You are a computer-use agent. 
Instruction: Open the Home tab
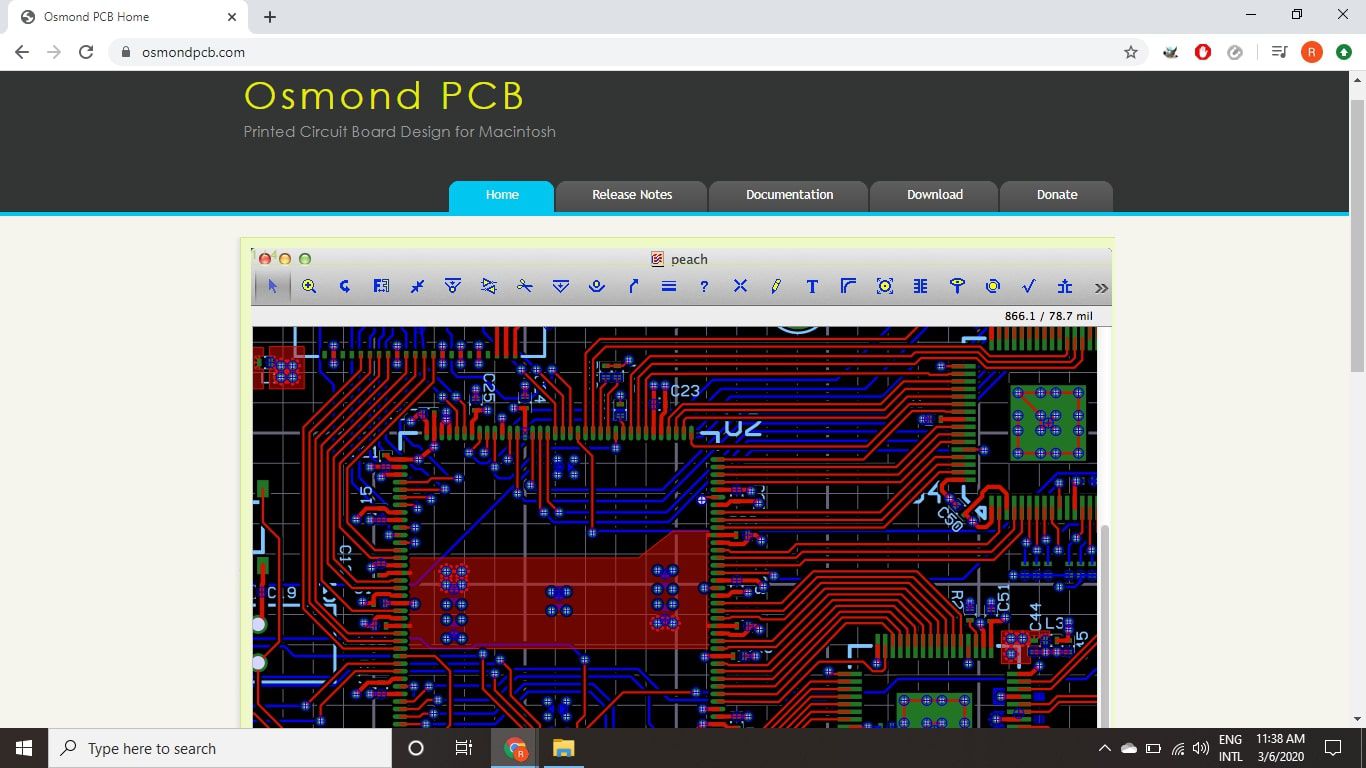(502, 195)
